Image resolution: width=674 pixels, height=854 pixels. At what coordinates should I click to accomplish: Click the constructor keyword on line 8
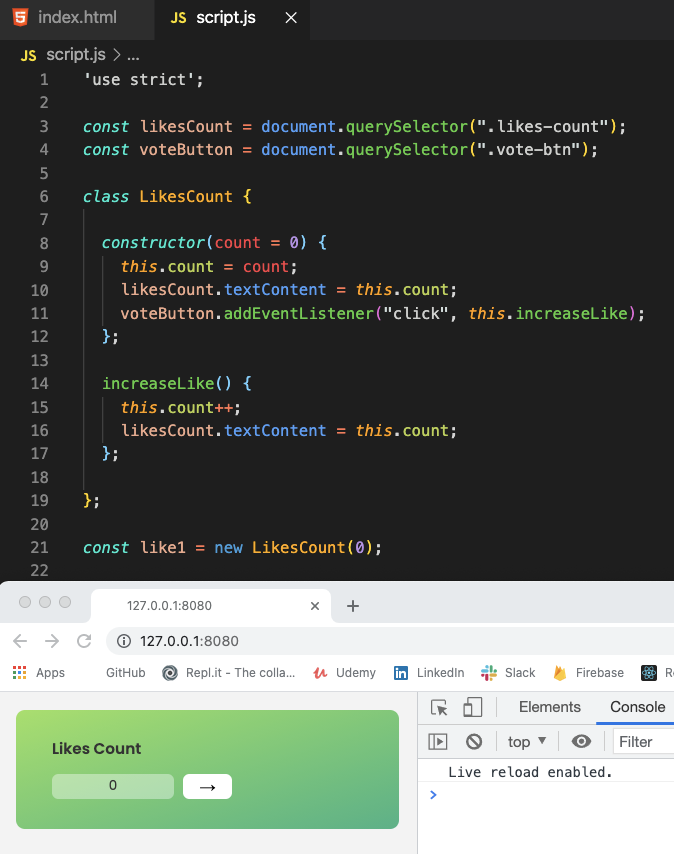coord(154,242)
